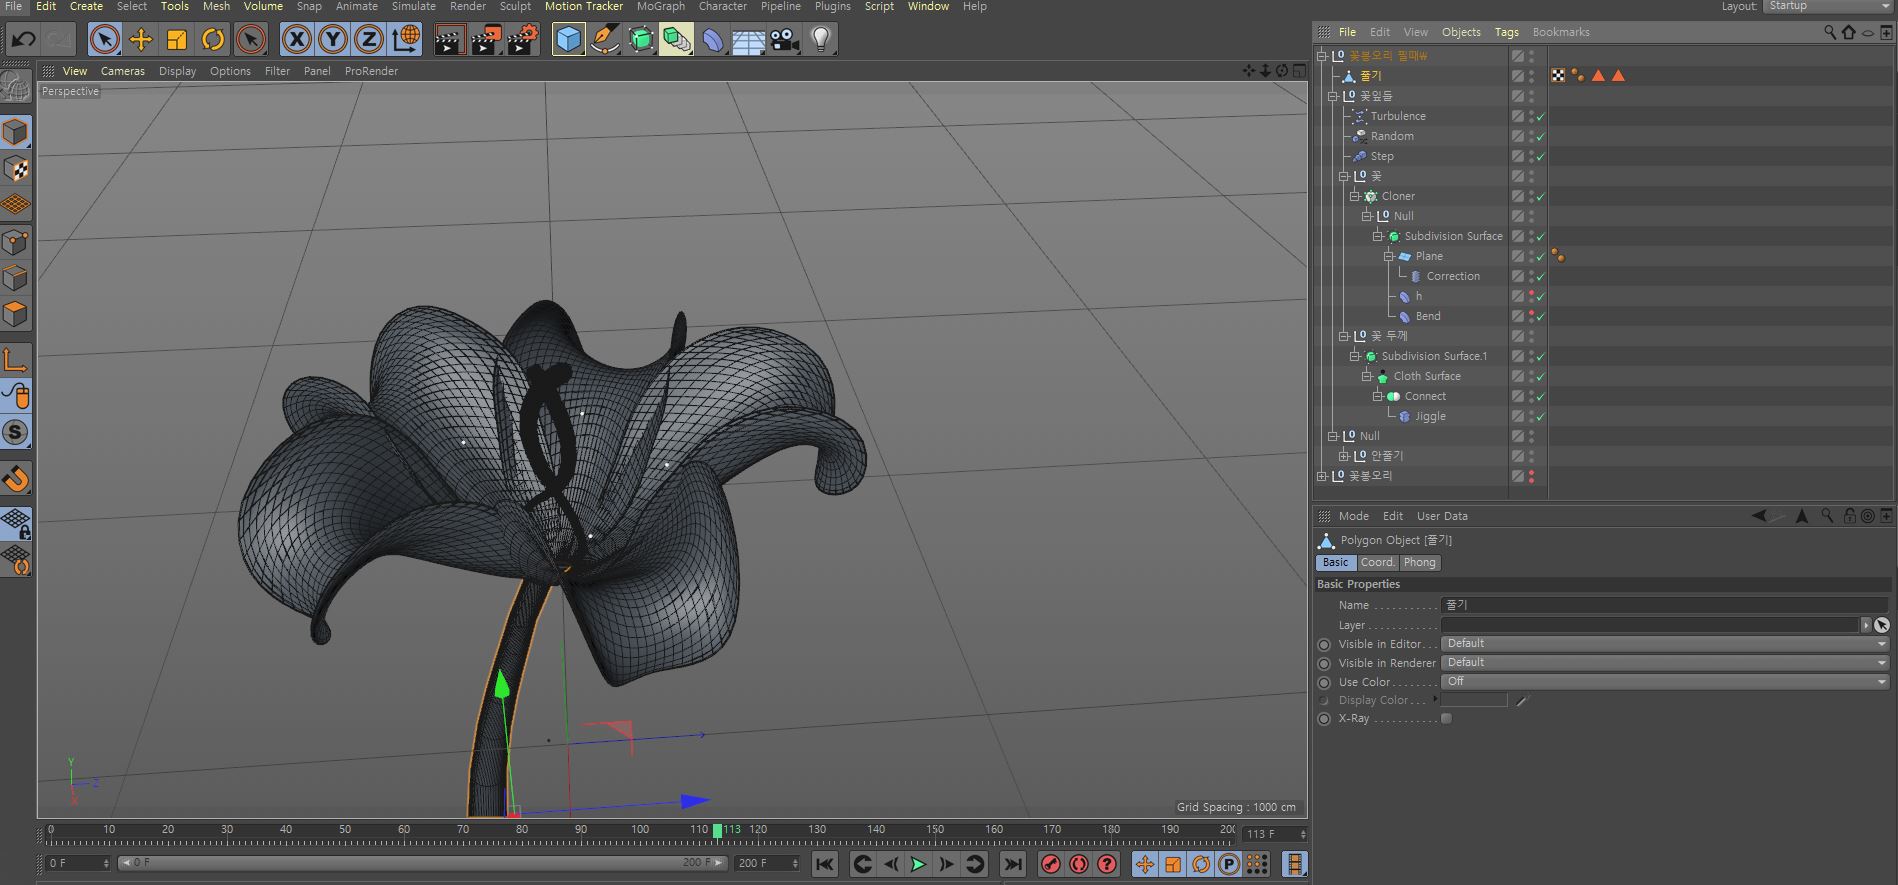Click the timeline playhead at frame 113
Image resolution: width=1898 pixels, height=885 pixels.
(x=717, y=830)
